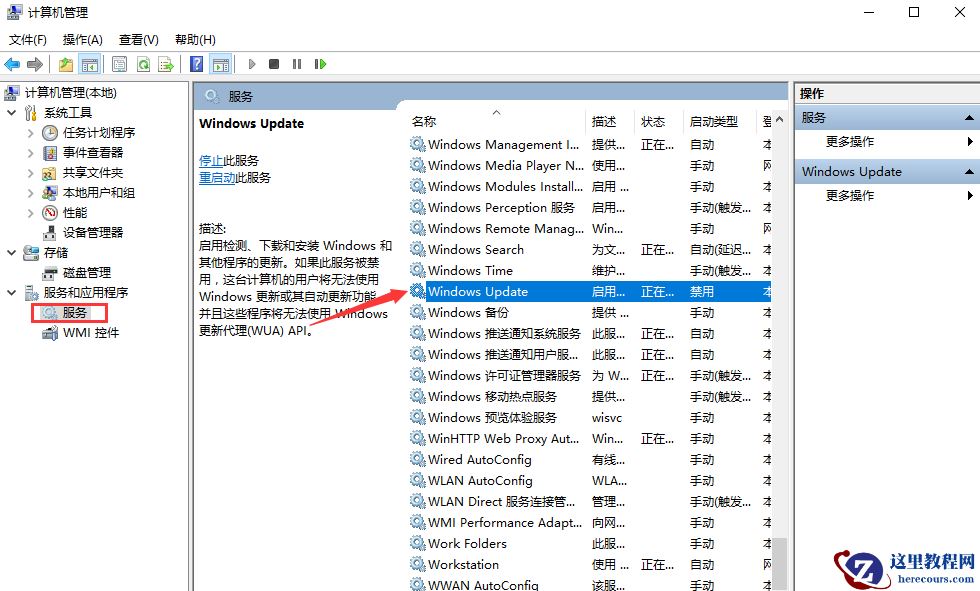Open the Refresh icon to reload services
Viewport: 980px width, 591px height.
click(145, 63)
